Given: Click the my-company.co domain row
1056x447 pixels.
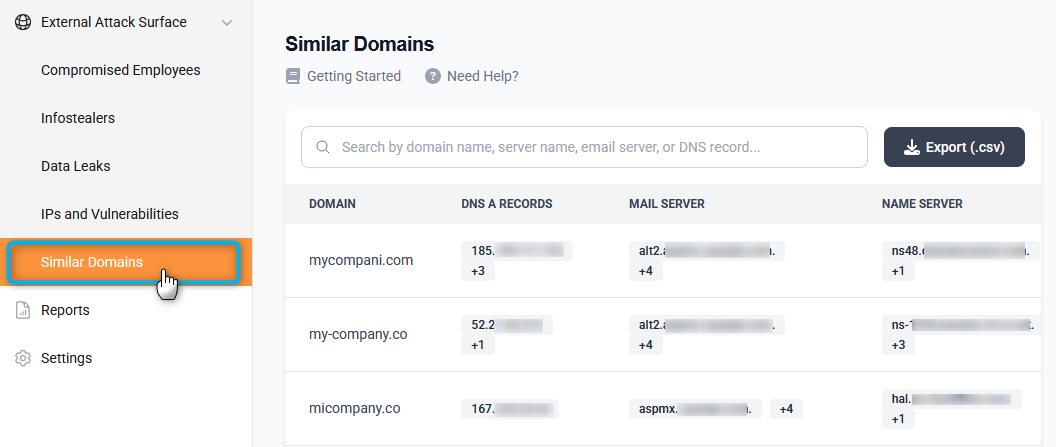Looking at the screenshot, I should [358, 334].
